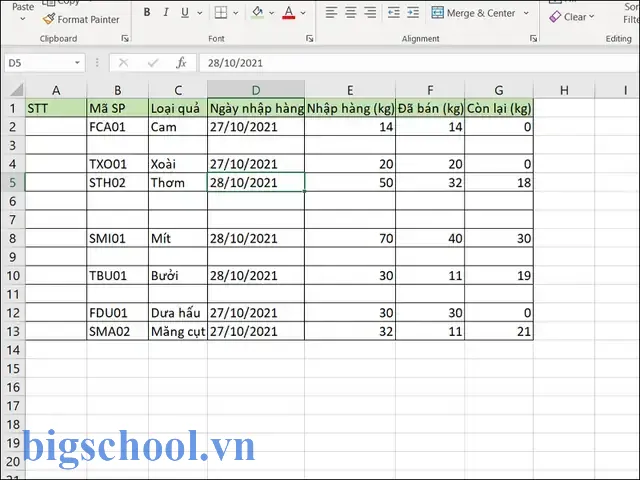Select cell Dưa hấu
The width and height of the screenshot is (640, 480).
tap(178, 313)
